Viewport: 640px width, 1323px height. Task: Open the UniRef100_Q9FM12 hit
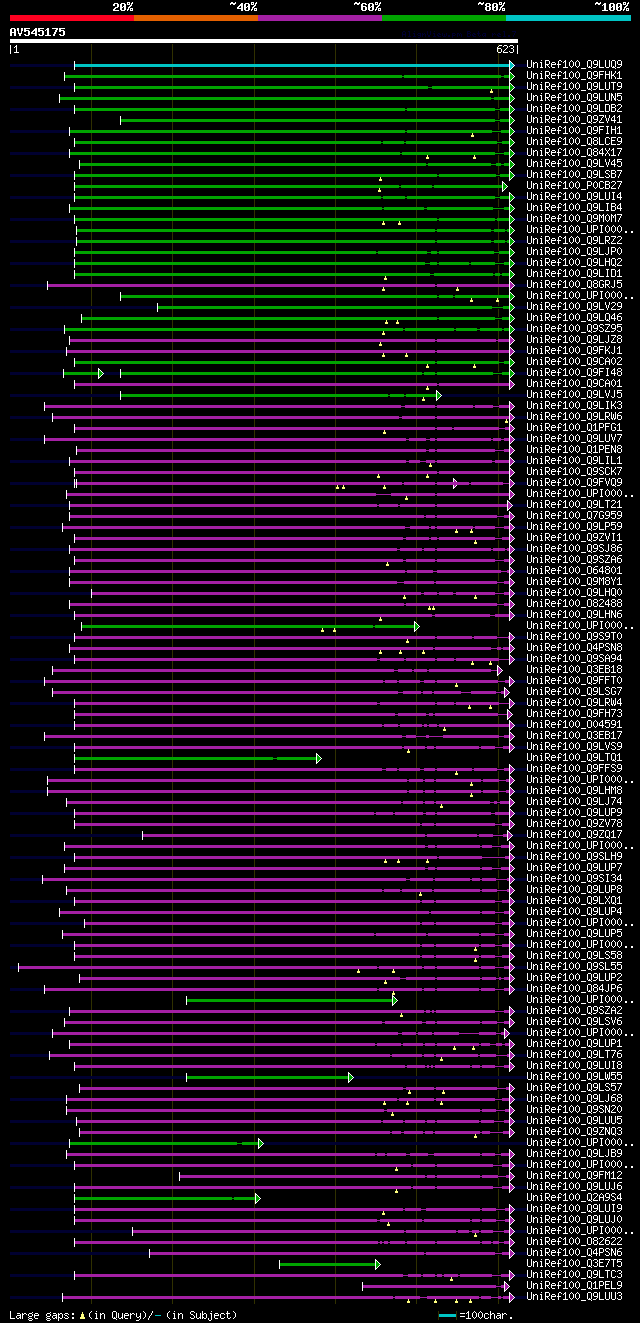[575, 1176]
